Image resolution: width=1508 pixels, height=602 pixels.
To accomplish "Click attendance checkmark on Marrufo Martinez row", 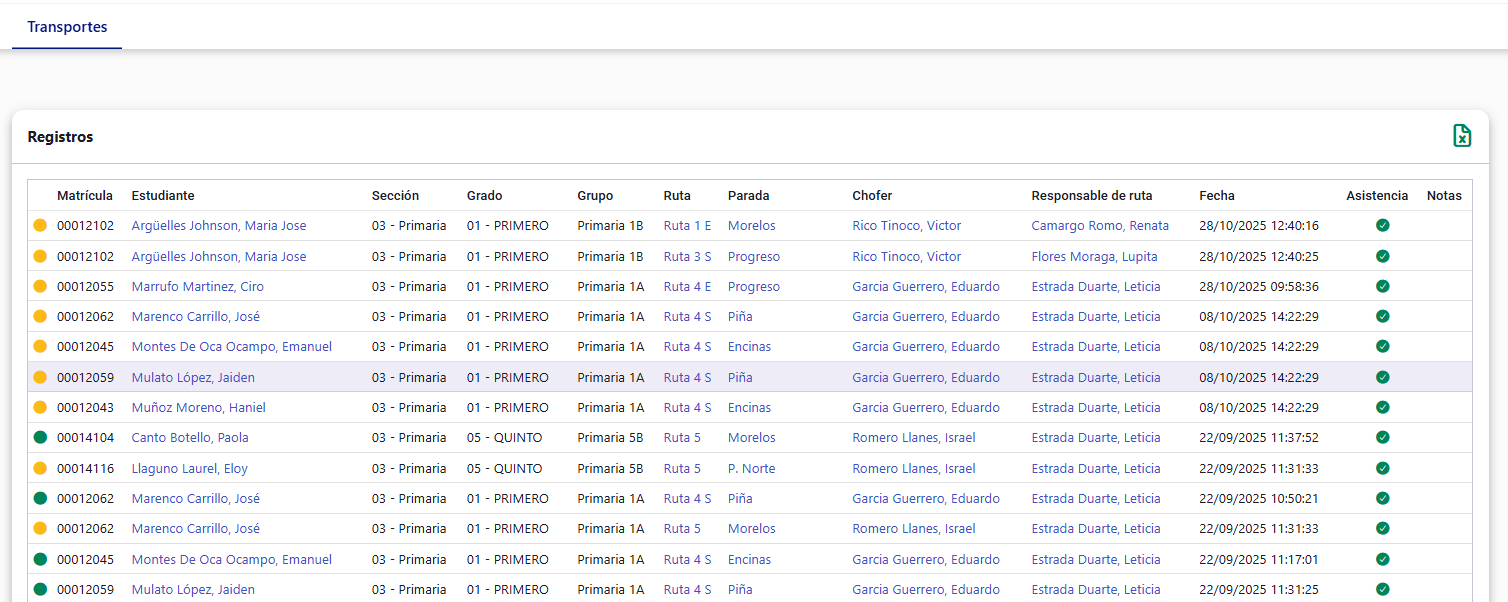I will tap(1382, 286).
